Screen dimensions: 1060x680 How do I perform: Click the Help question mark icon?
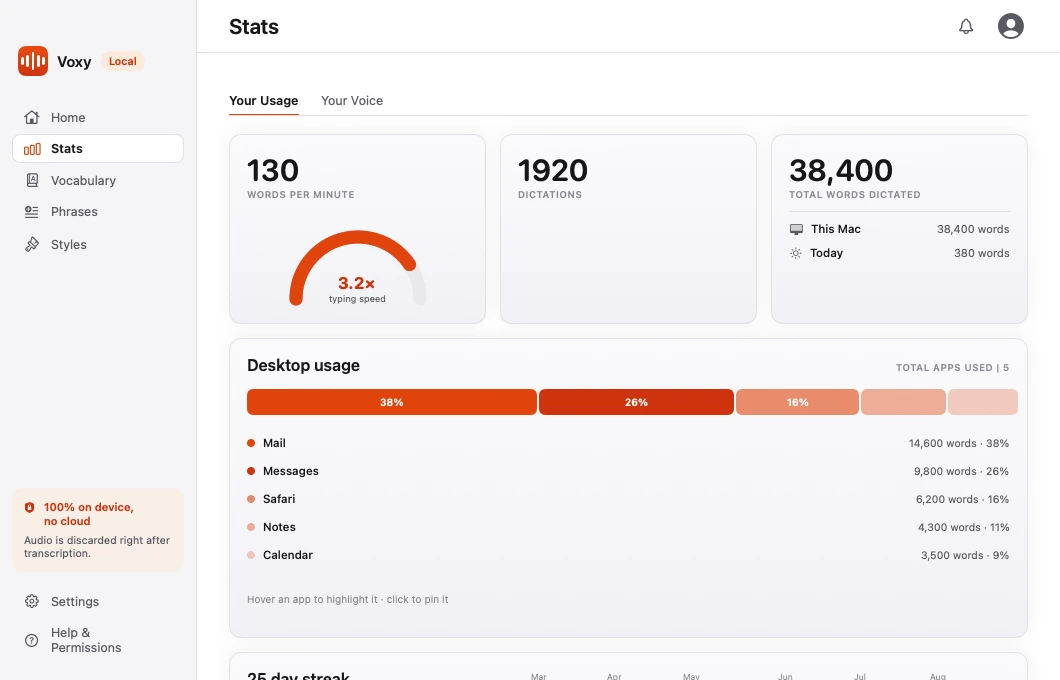[x=32, y=640]
